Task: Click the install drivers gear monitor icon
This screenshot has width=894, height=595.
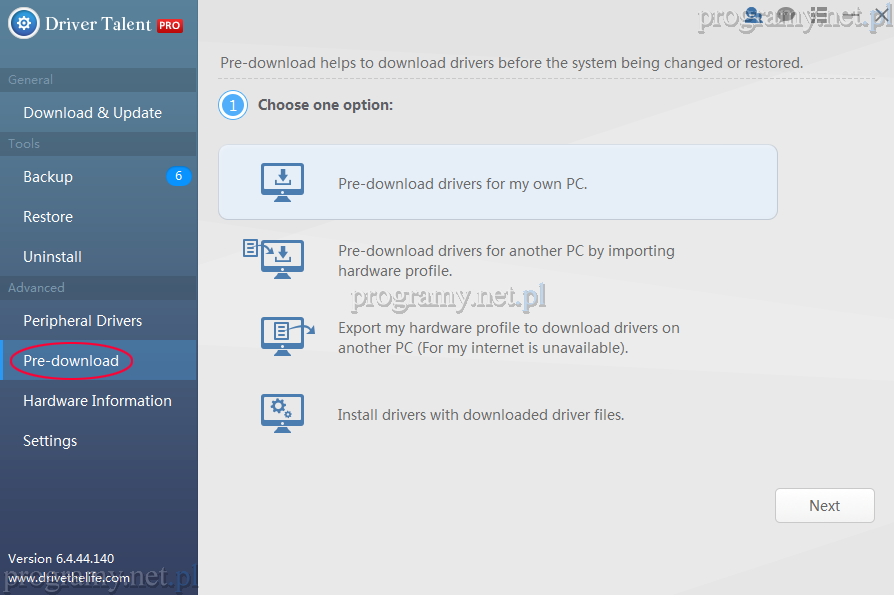Action: [x=282, y=413]
